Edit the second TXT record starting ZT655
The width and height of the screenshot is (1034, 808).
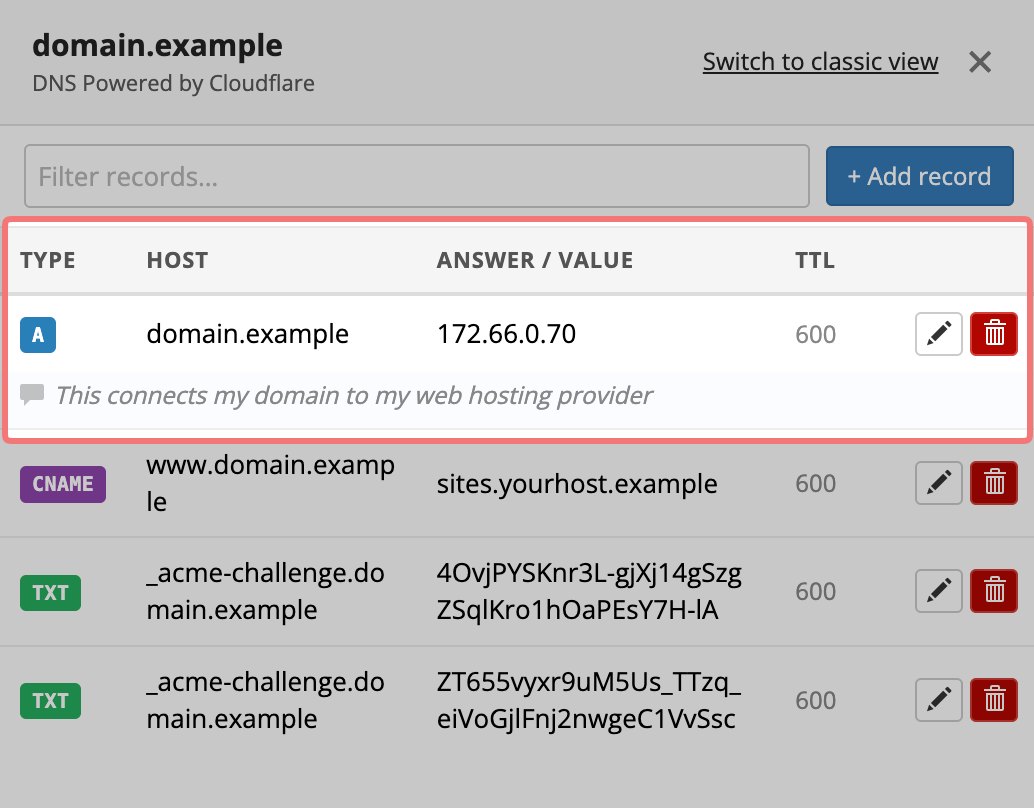[939, 700]
